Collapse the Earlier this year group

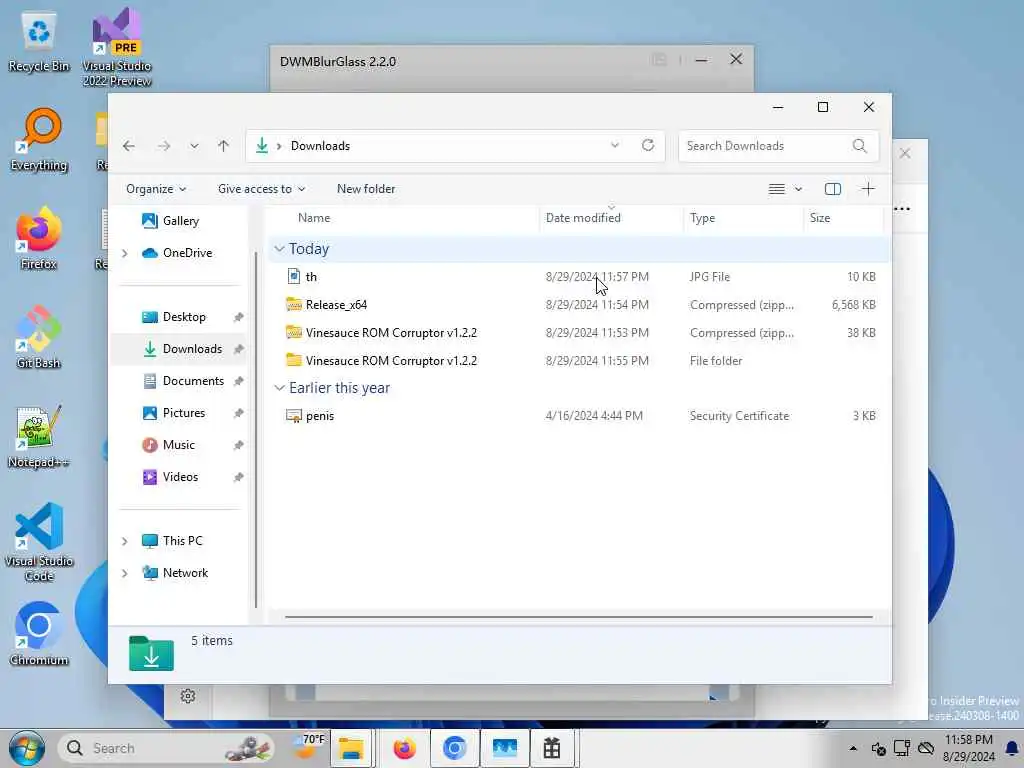click(x=279, y=388)
